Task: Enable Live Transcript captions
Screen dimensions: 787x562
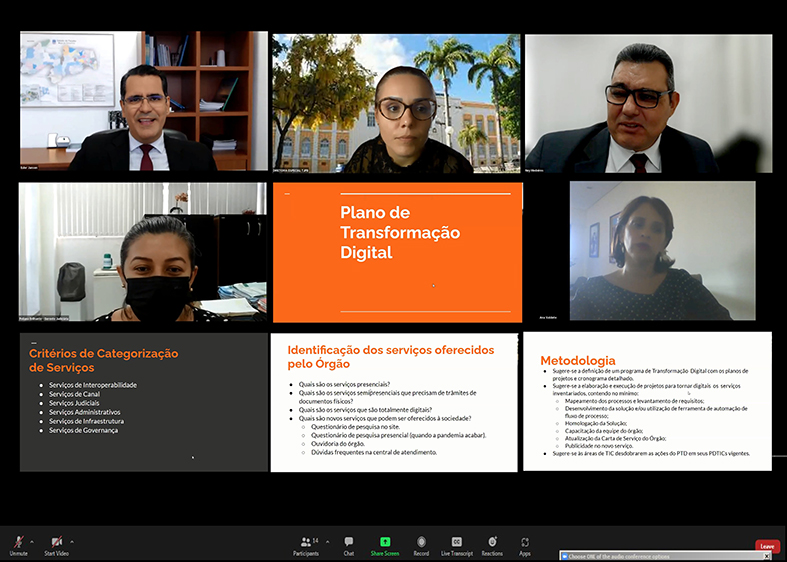Action: 457,546
